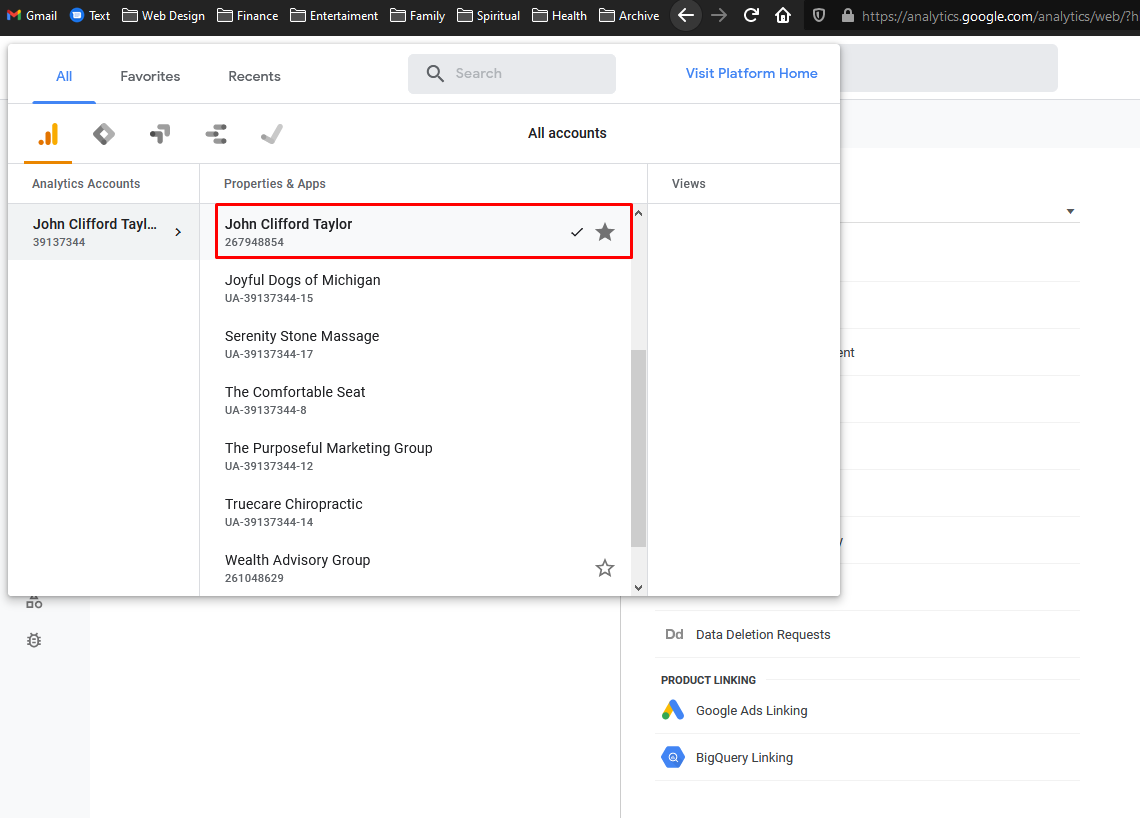Select the Tag Manager product icon
The image size is (1140, 818).
[x=104, y=135]
